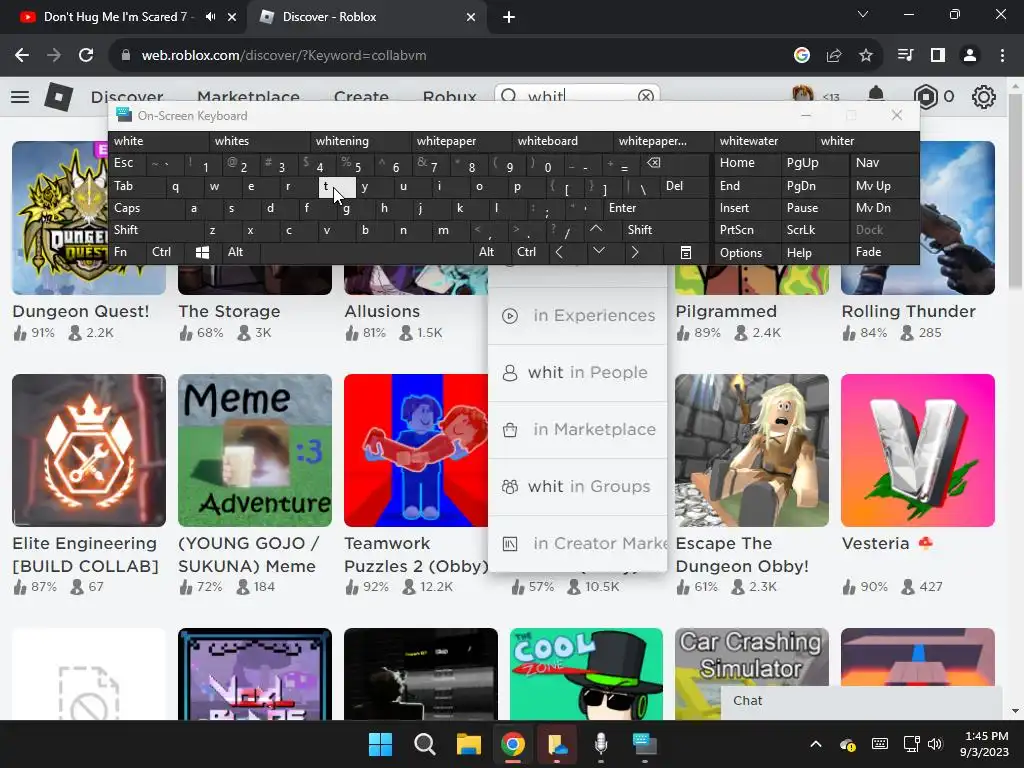
Task: Open the Roblox Chat panel
Action: pyautogui.click(x=861, y=701)
